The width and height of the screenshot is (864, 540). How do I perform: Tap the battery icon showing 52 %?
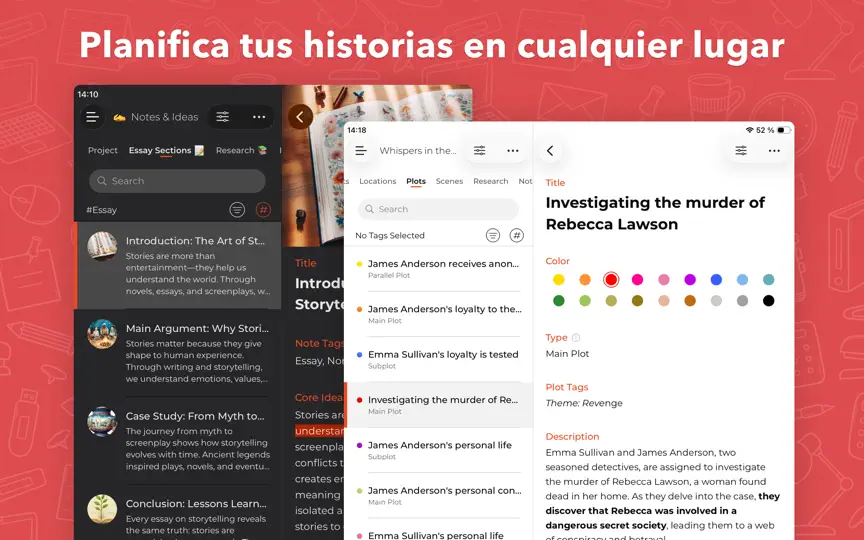pos(784,130)
